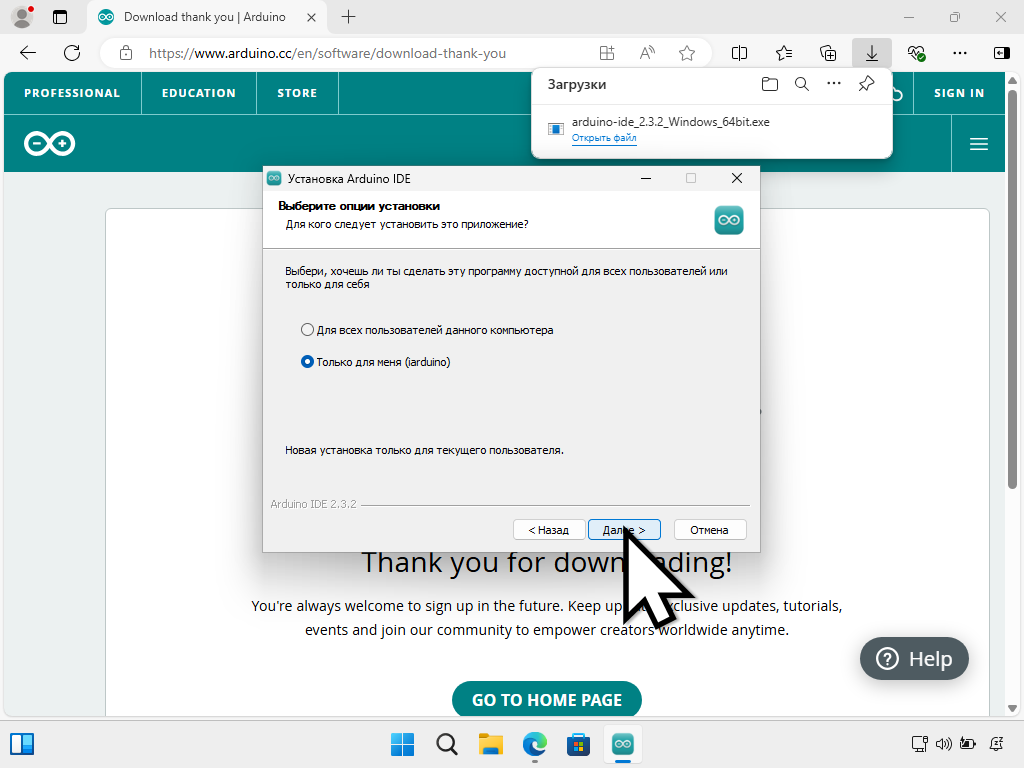Viewport: 1024px width, 768px height.
Task: Open a new browser tab
Action: coord(349,17)
